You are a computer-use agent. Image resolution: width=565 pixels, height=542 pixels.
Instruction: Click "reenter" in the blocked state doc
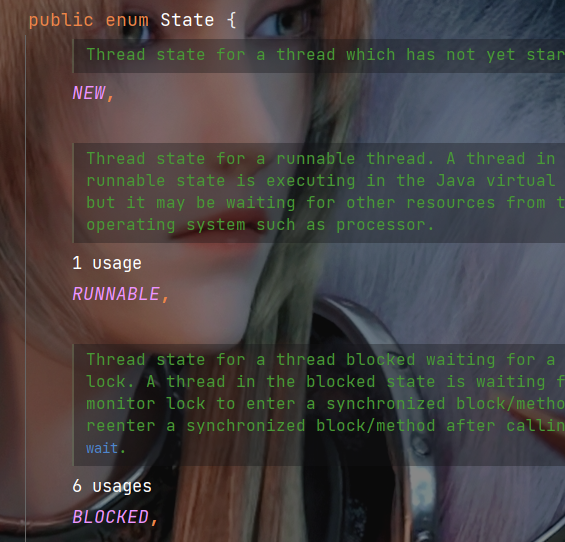(x=121, y=426)
